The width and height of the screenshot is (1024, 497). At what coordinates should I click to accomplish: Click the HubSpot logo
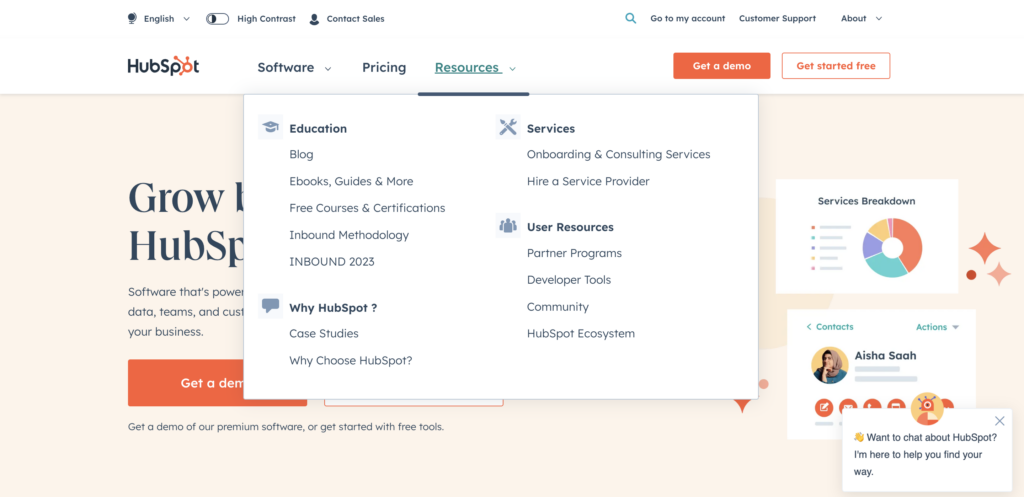[x=163, y=67]
